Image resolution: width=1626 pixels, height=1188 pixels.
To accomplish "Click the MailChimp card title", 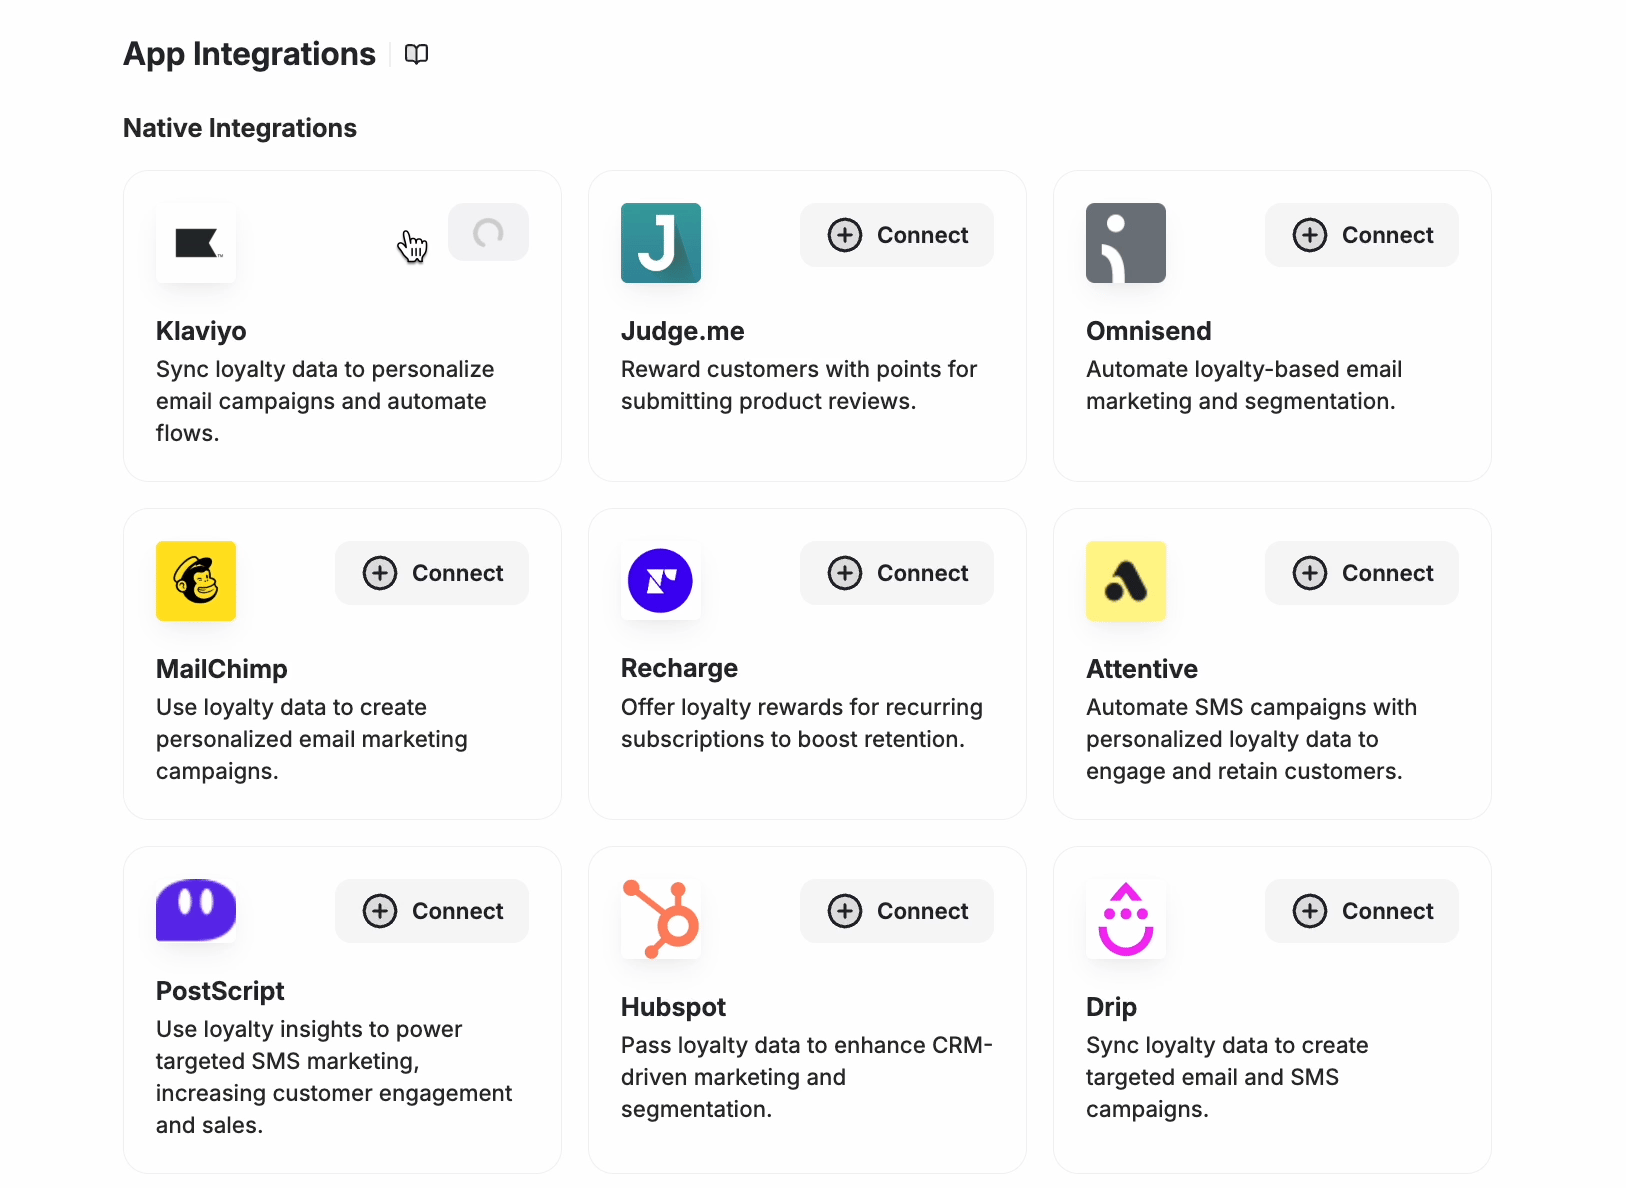I will [222, 669].
